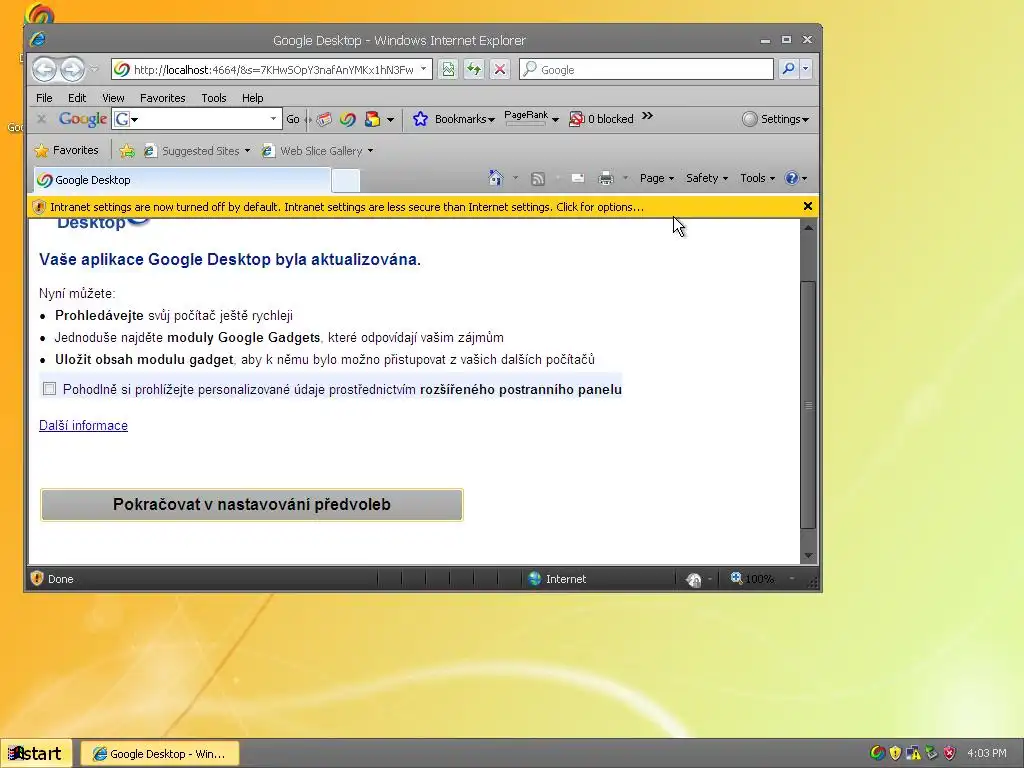Expand more toolbar buttons chevron

pyautogui.click(x=647, y=116)
